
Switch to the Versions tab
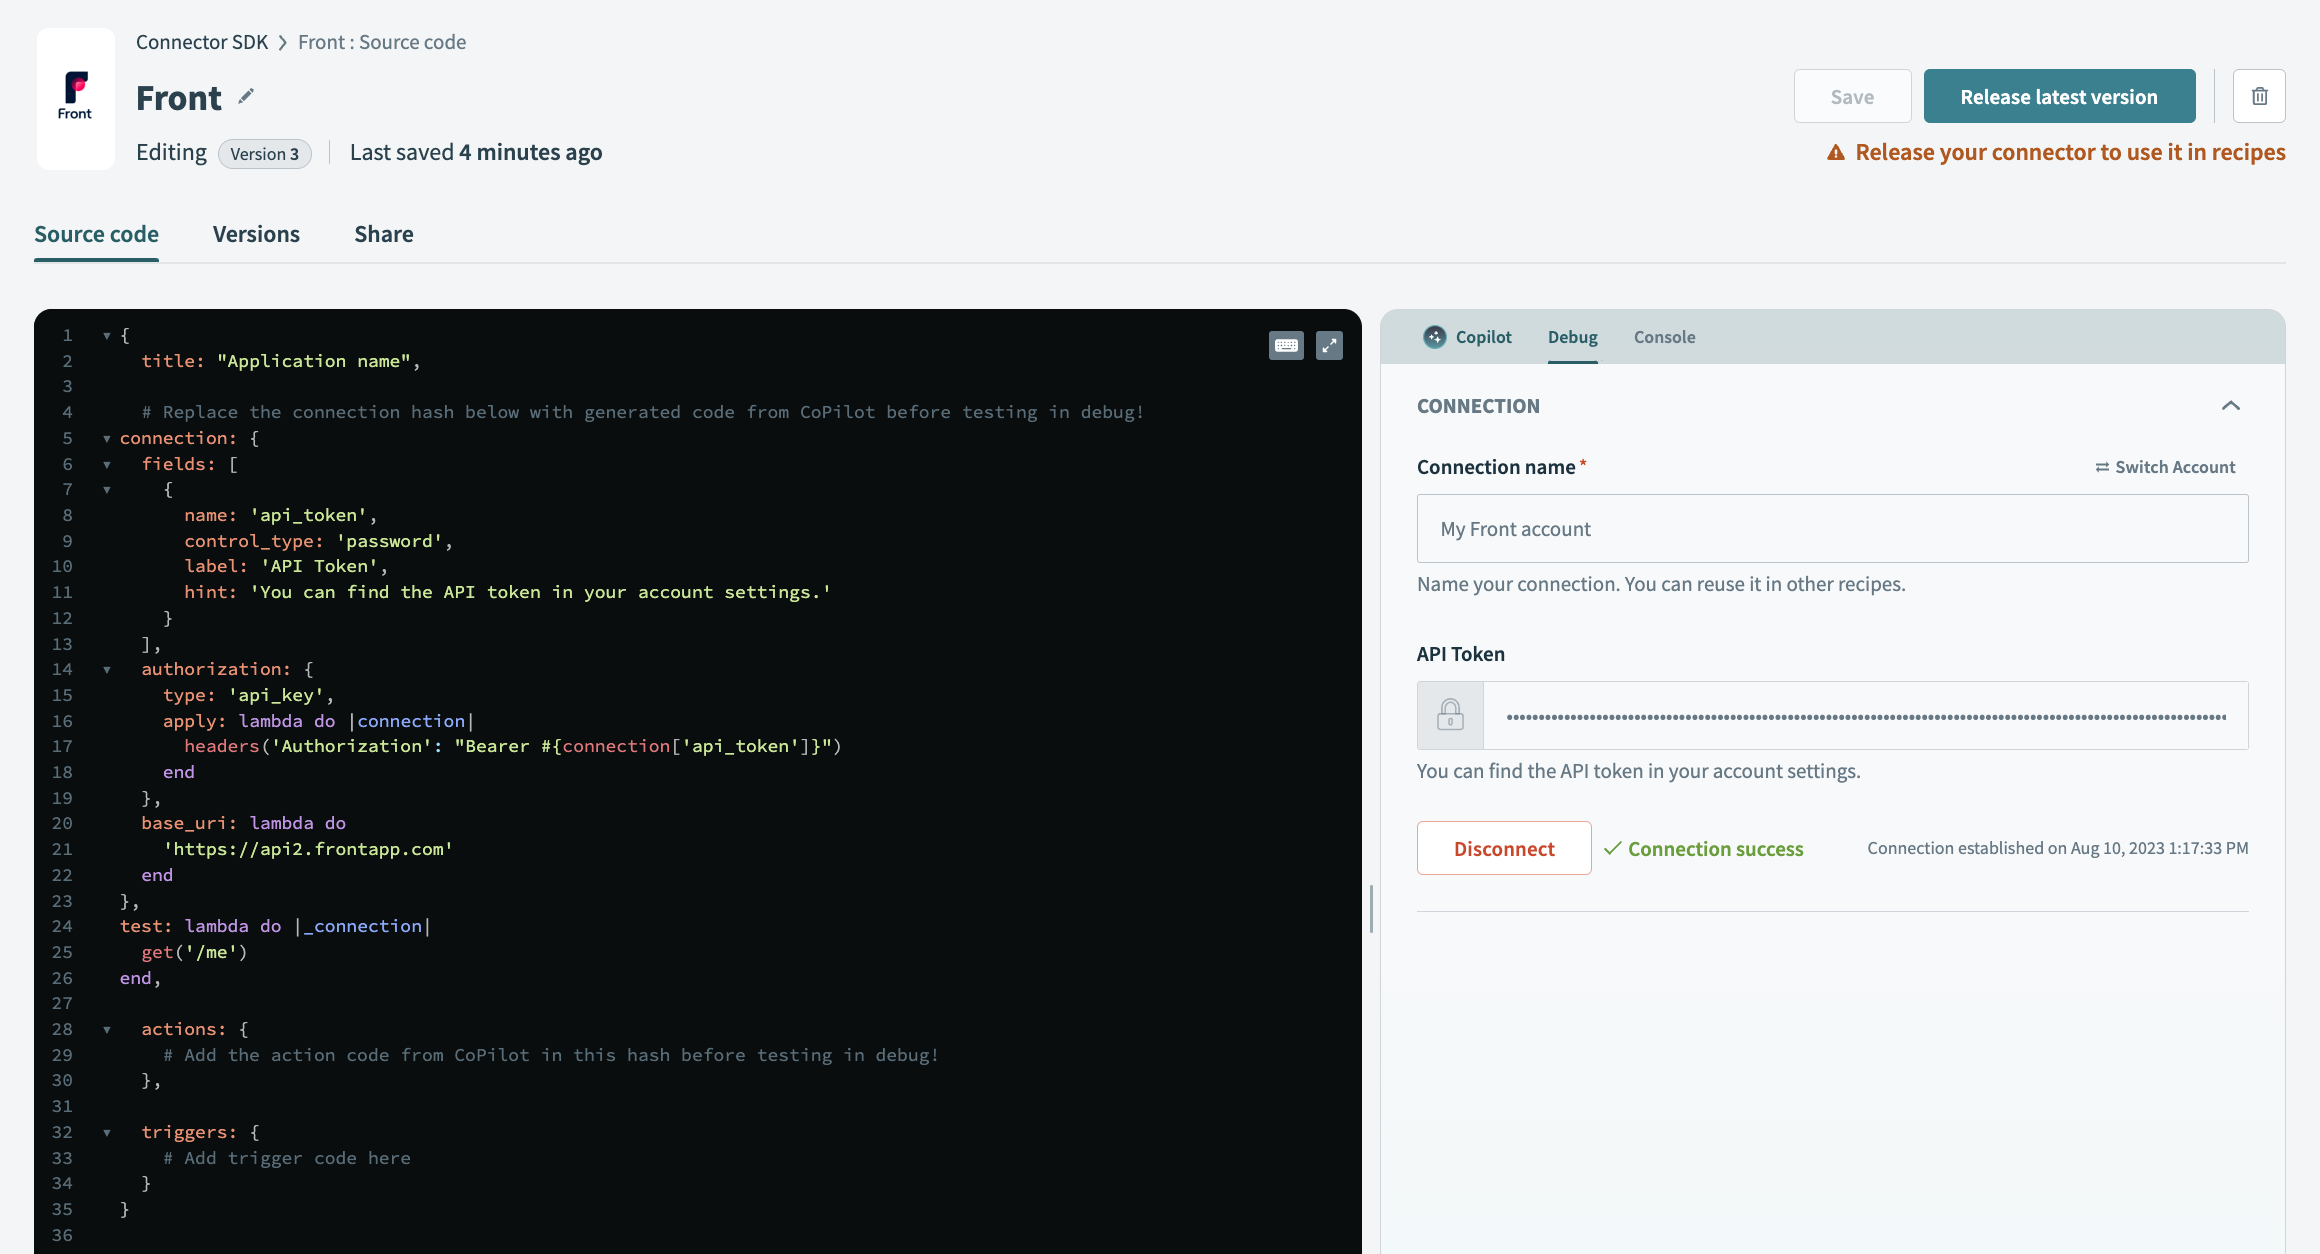(256, 234)
